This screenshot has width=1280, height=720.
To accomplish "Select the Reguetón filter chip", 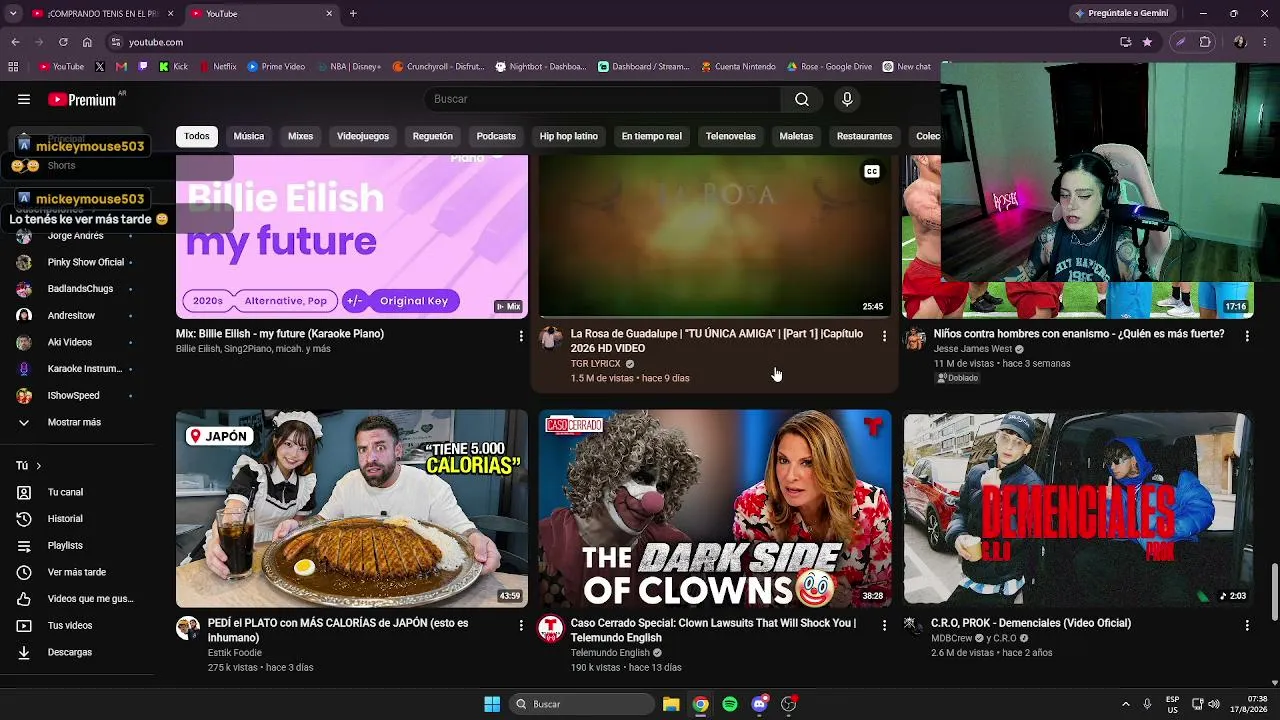I will 433,136.
